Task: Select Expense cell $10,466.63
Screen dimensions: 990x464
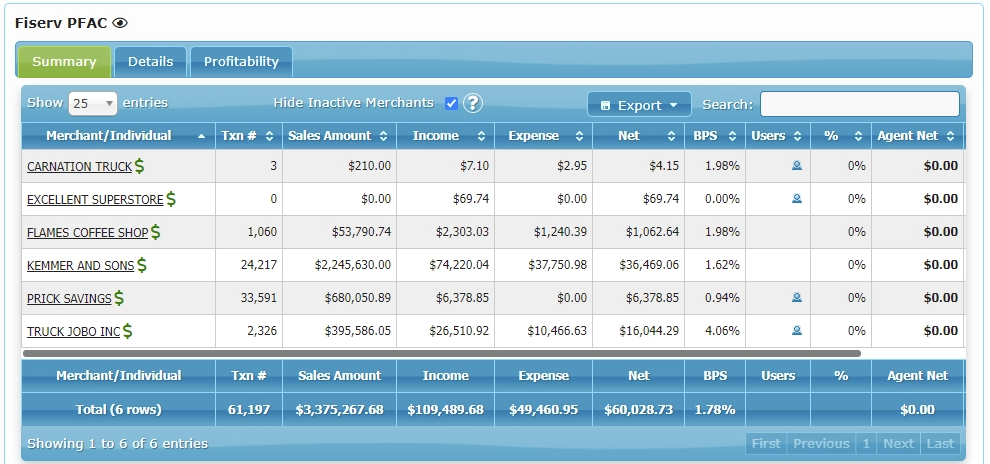Action: [543, 330]
